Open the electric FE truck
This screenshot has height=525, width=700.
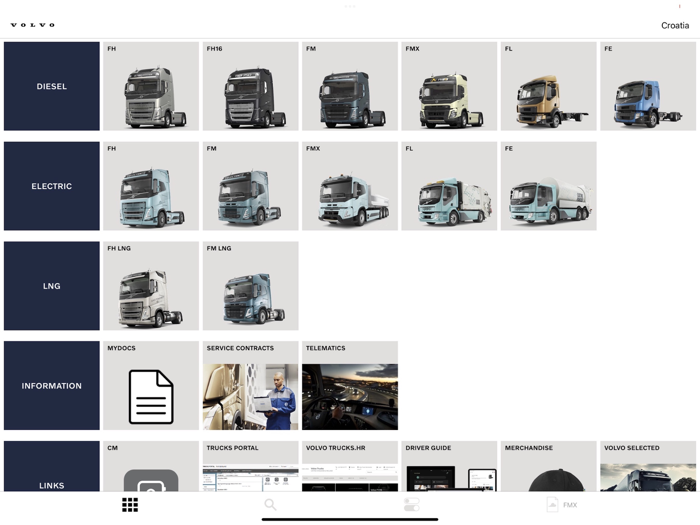coord(549,186)
